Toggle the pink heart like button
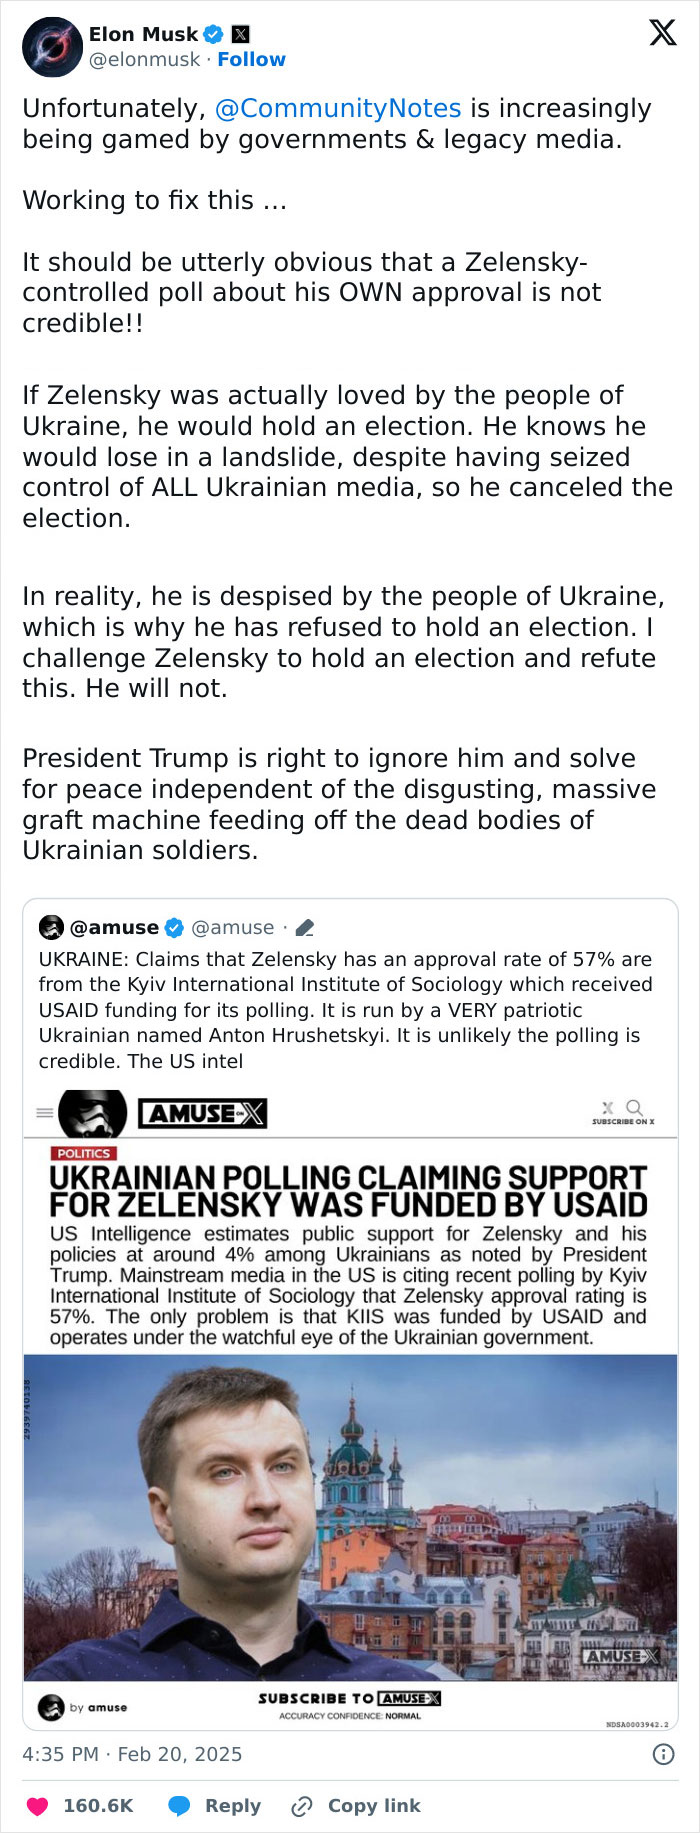 37,1806
